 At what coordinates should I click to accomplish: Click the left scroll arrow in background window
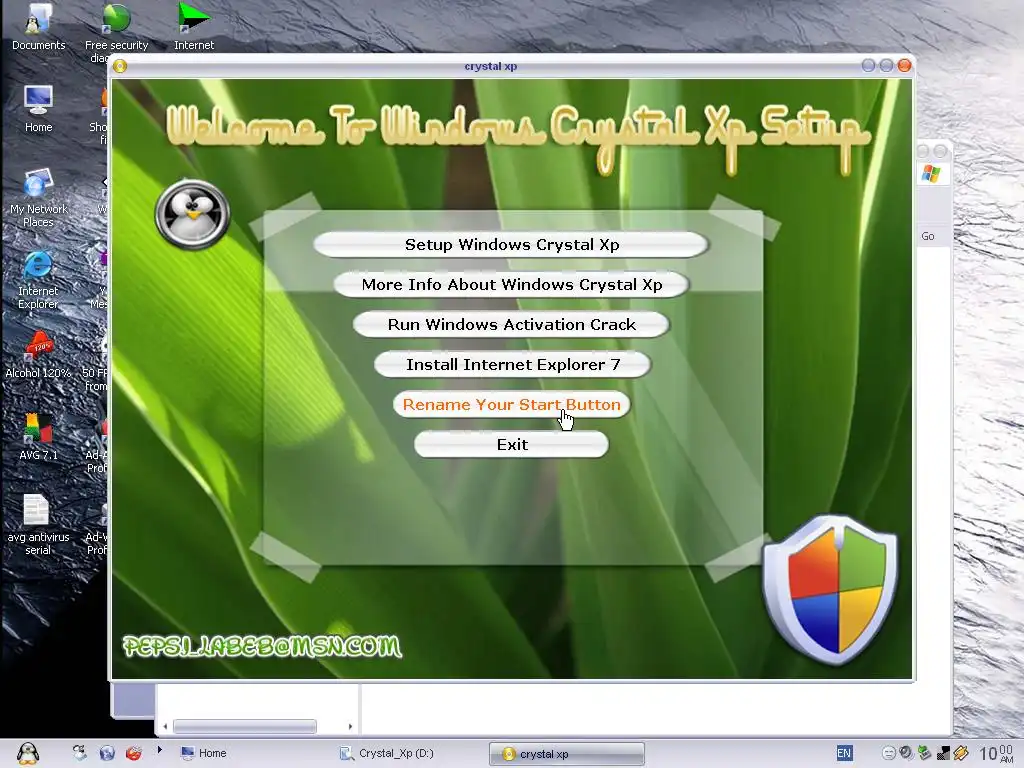coord(165,726)
